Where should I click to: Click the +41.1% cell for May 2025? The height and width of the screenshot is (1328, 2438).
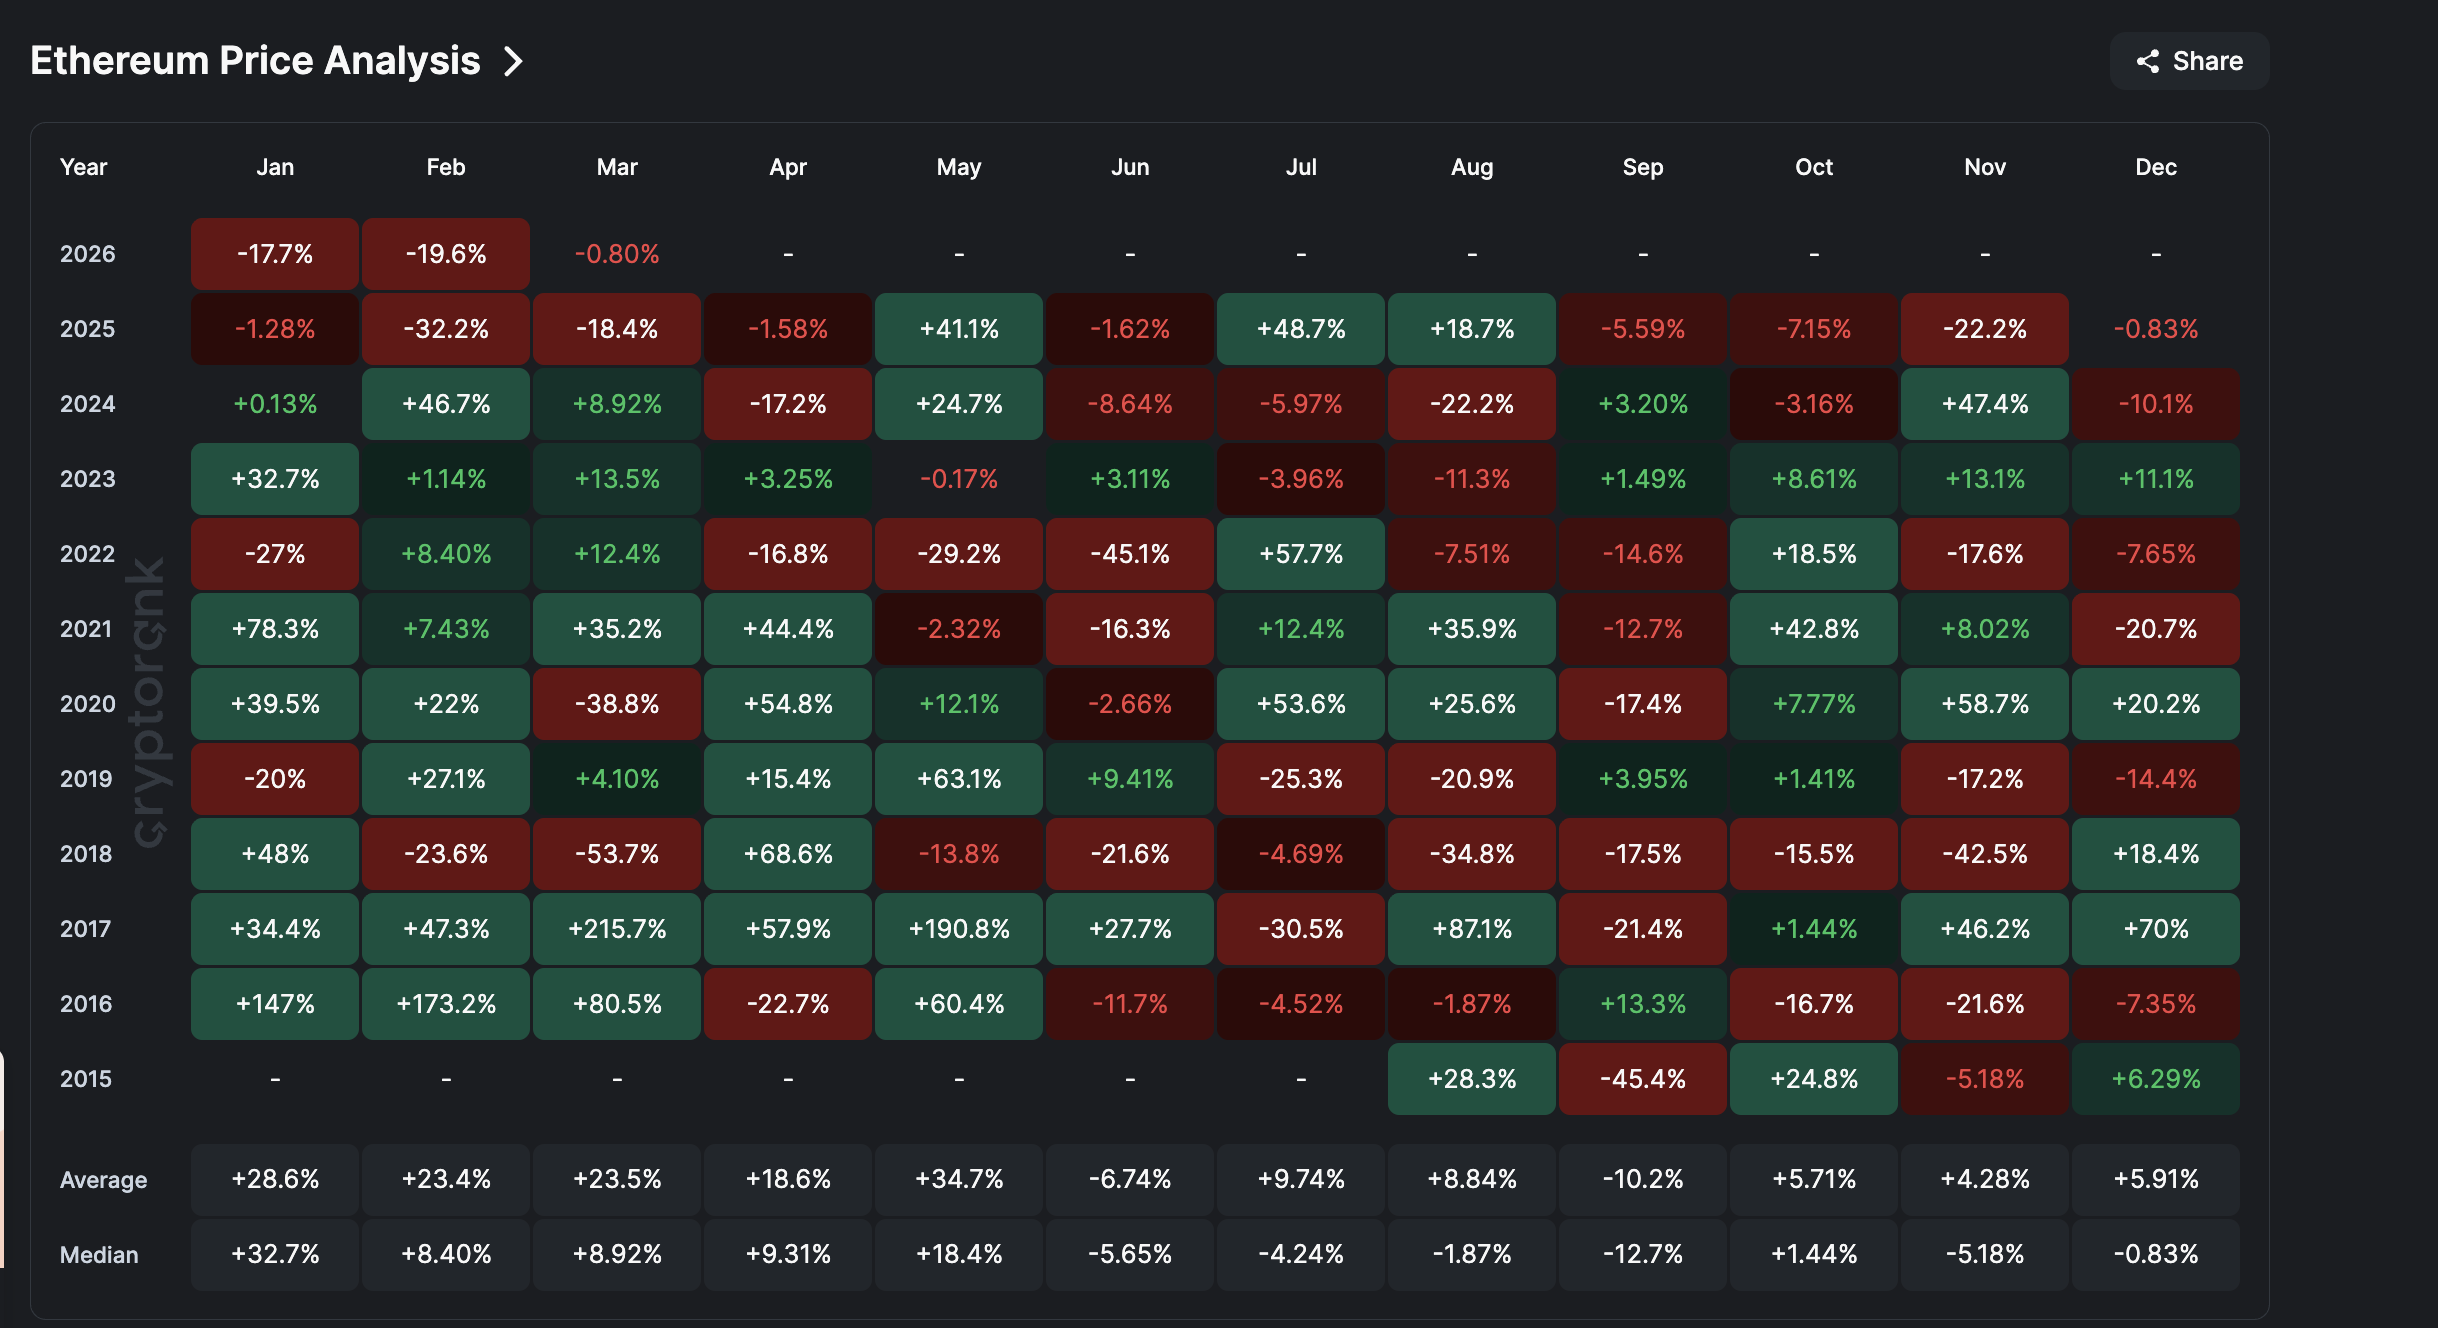tap(958, 329)
